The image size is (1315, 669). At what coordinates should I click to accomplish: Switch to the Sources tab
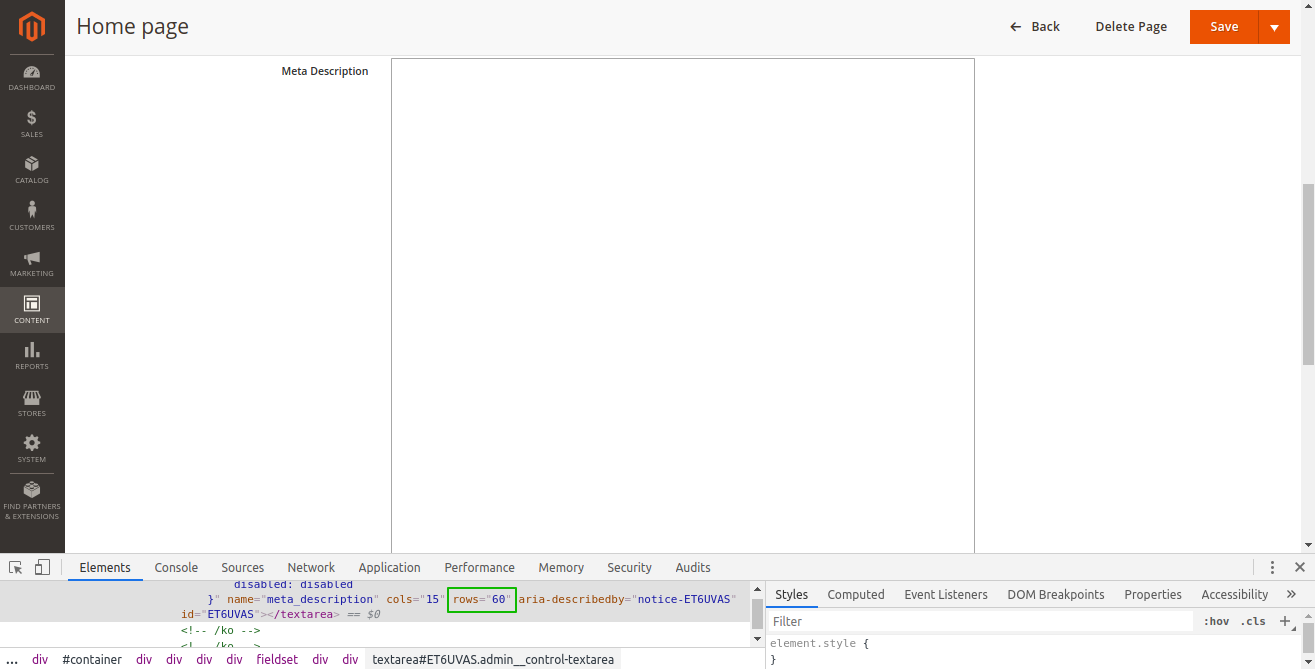pyautogui.click(x=243, y=567)
